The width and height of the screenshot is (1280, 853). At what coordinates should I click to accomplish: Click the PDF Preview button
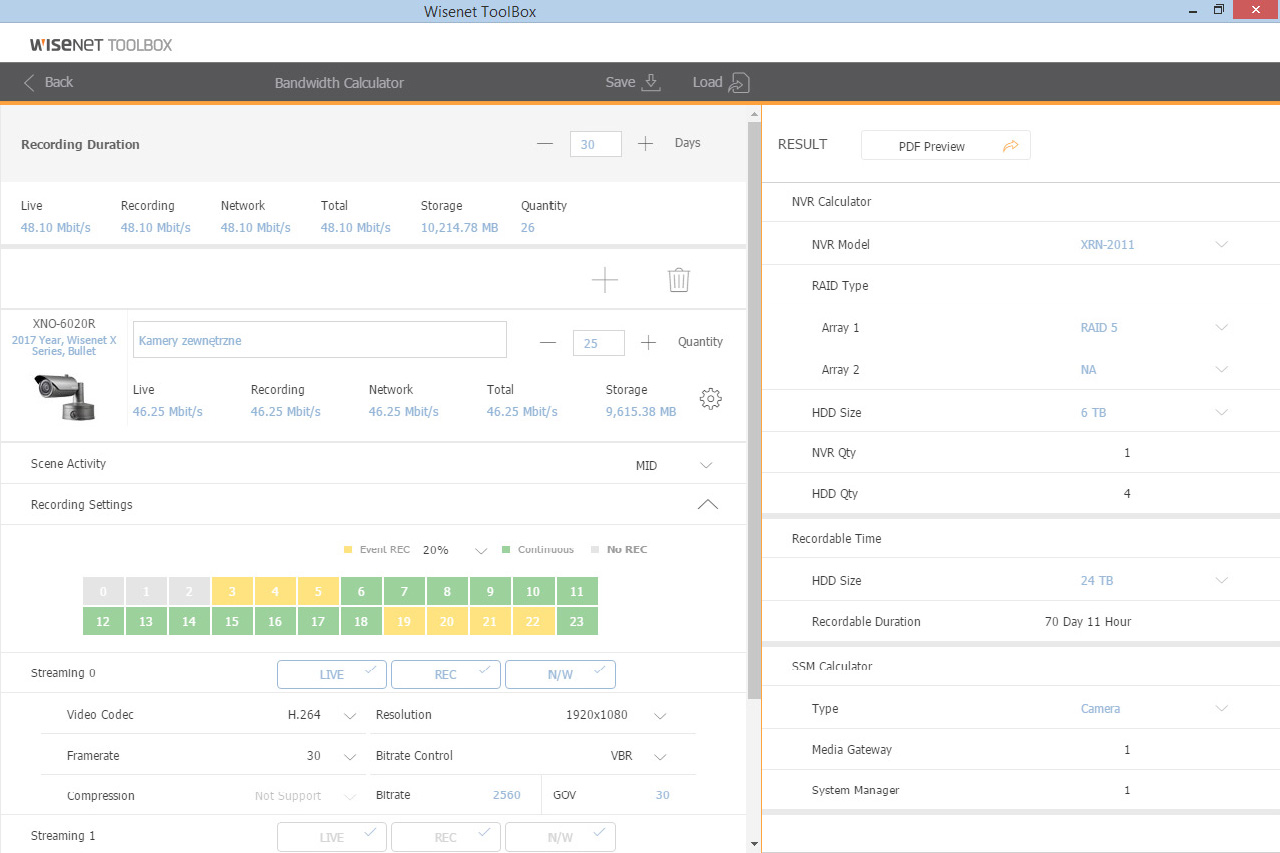pyautogui.click(x=931, y=146)
